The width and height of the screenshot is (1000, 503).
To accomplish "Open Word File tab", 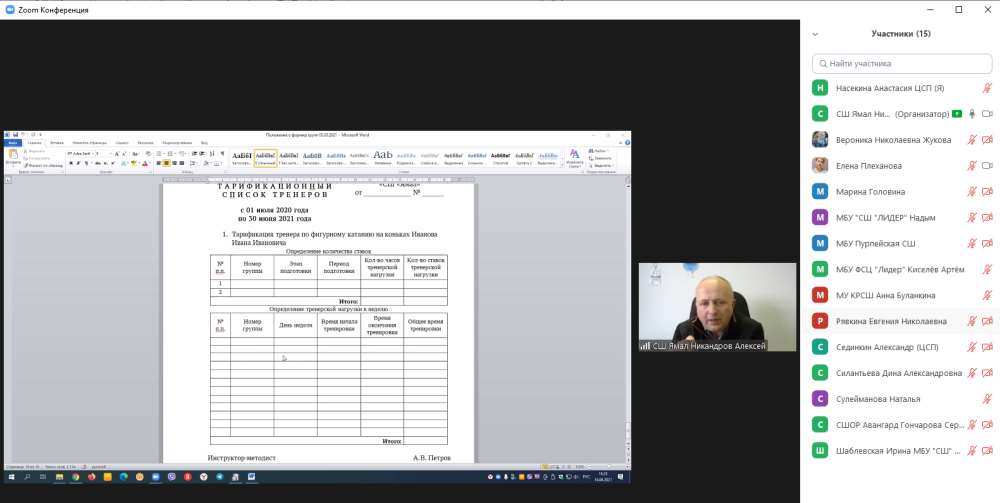I will (13, 143).
